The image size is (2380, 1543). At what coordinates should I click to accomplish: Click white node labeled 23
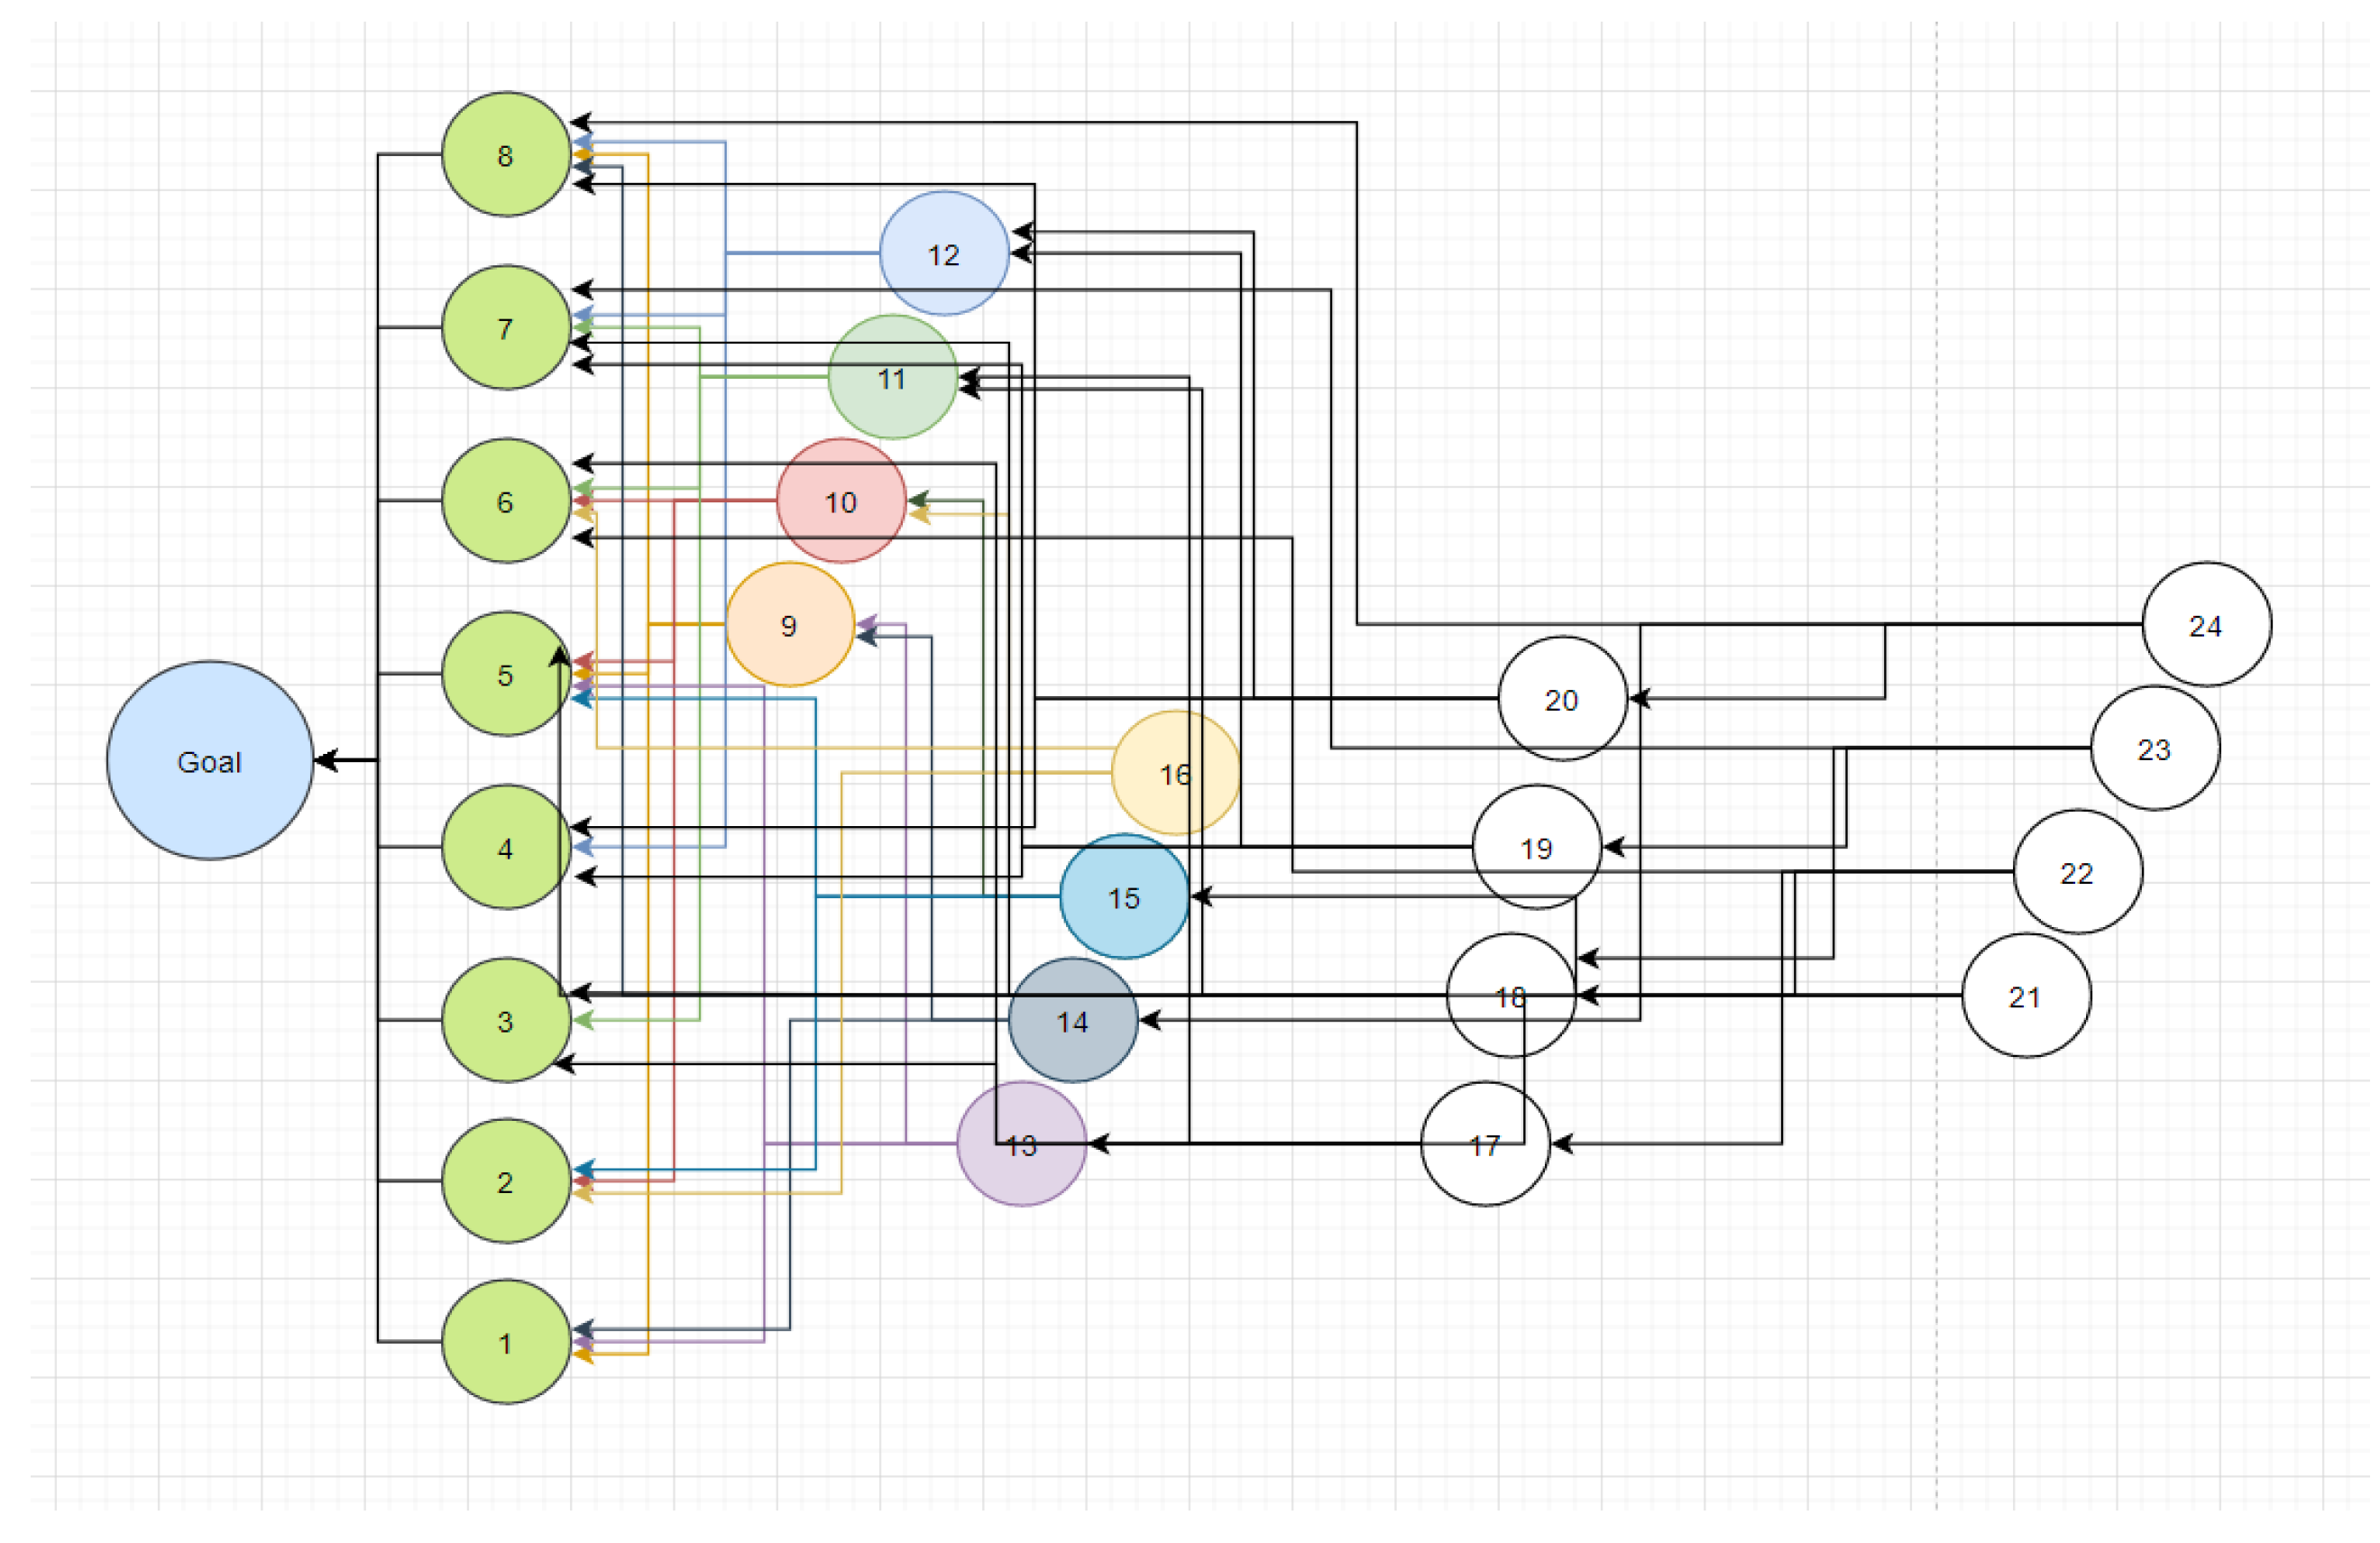tap(2154, 749)
